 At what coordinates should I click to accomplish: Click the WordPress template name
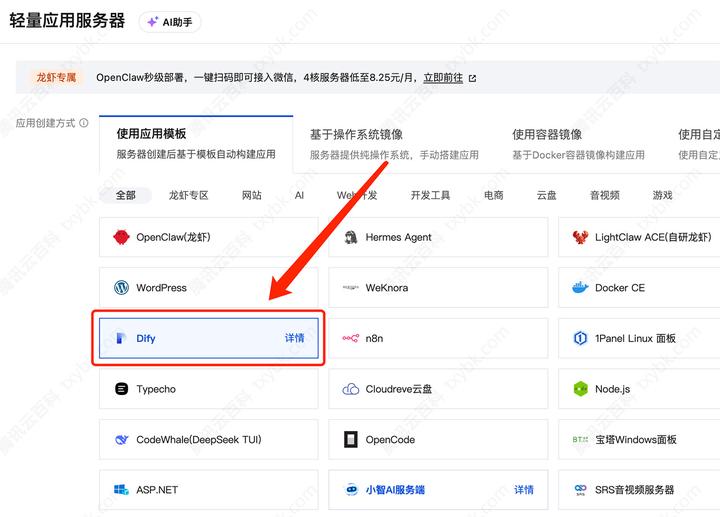[161, 287]
